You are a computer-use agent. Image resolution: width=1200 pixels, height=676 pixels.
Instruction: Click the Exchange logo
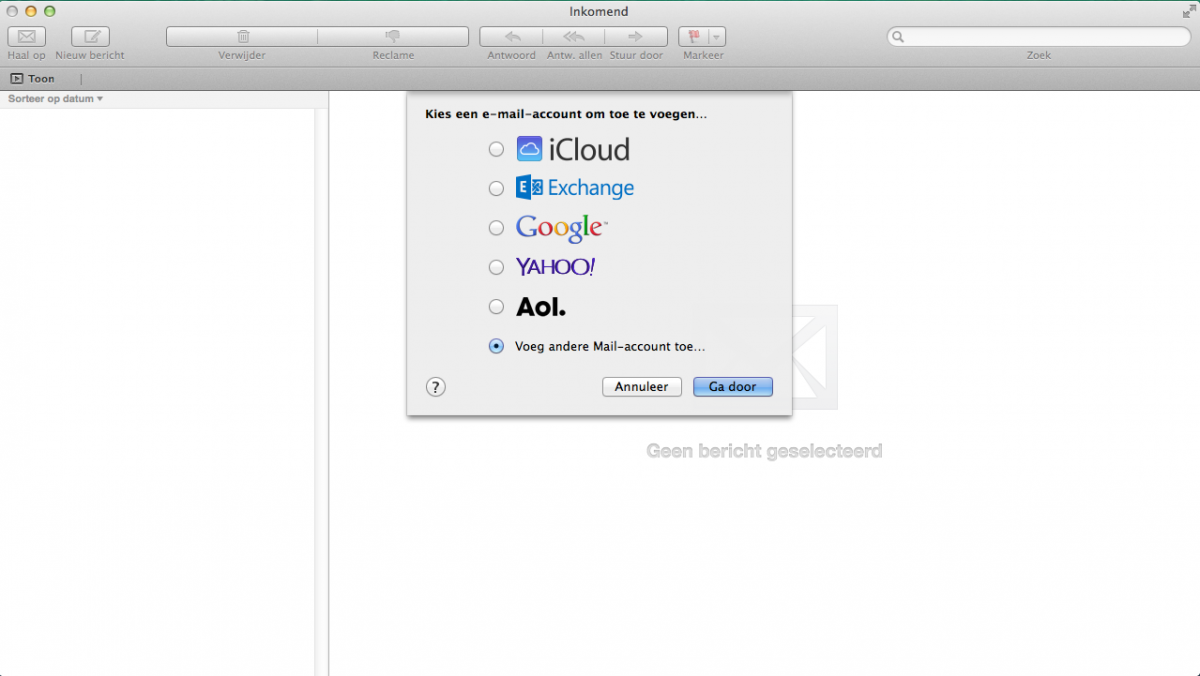tap(575, 187)
